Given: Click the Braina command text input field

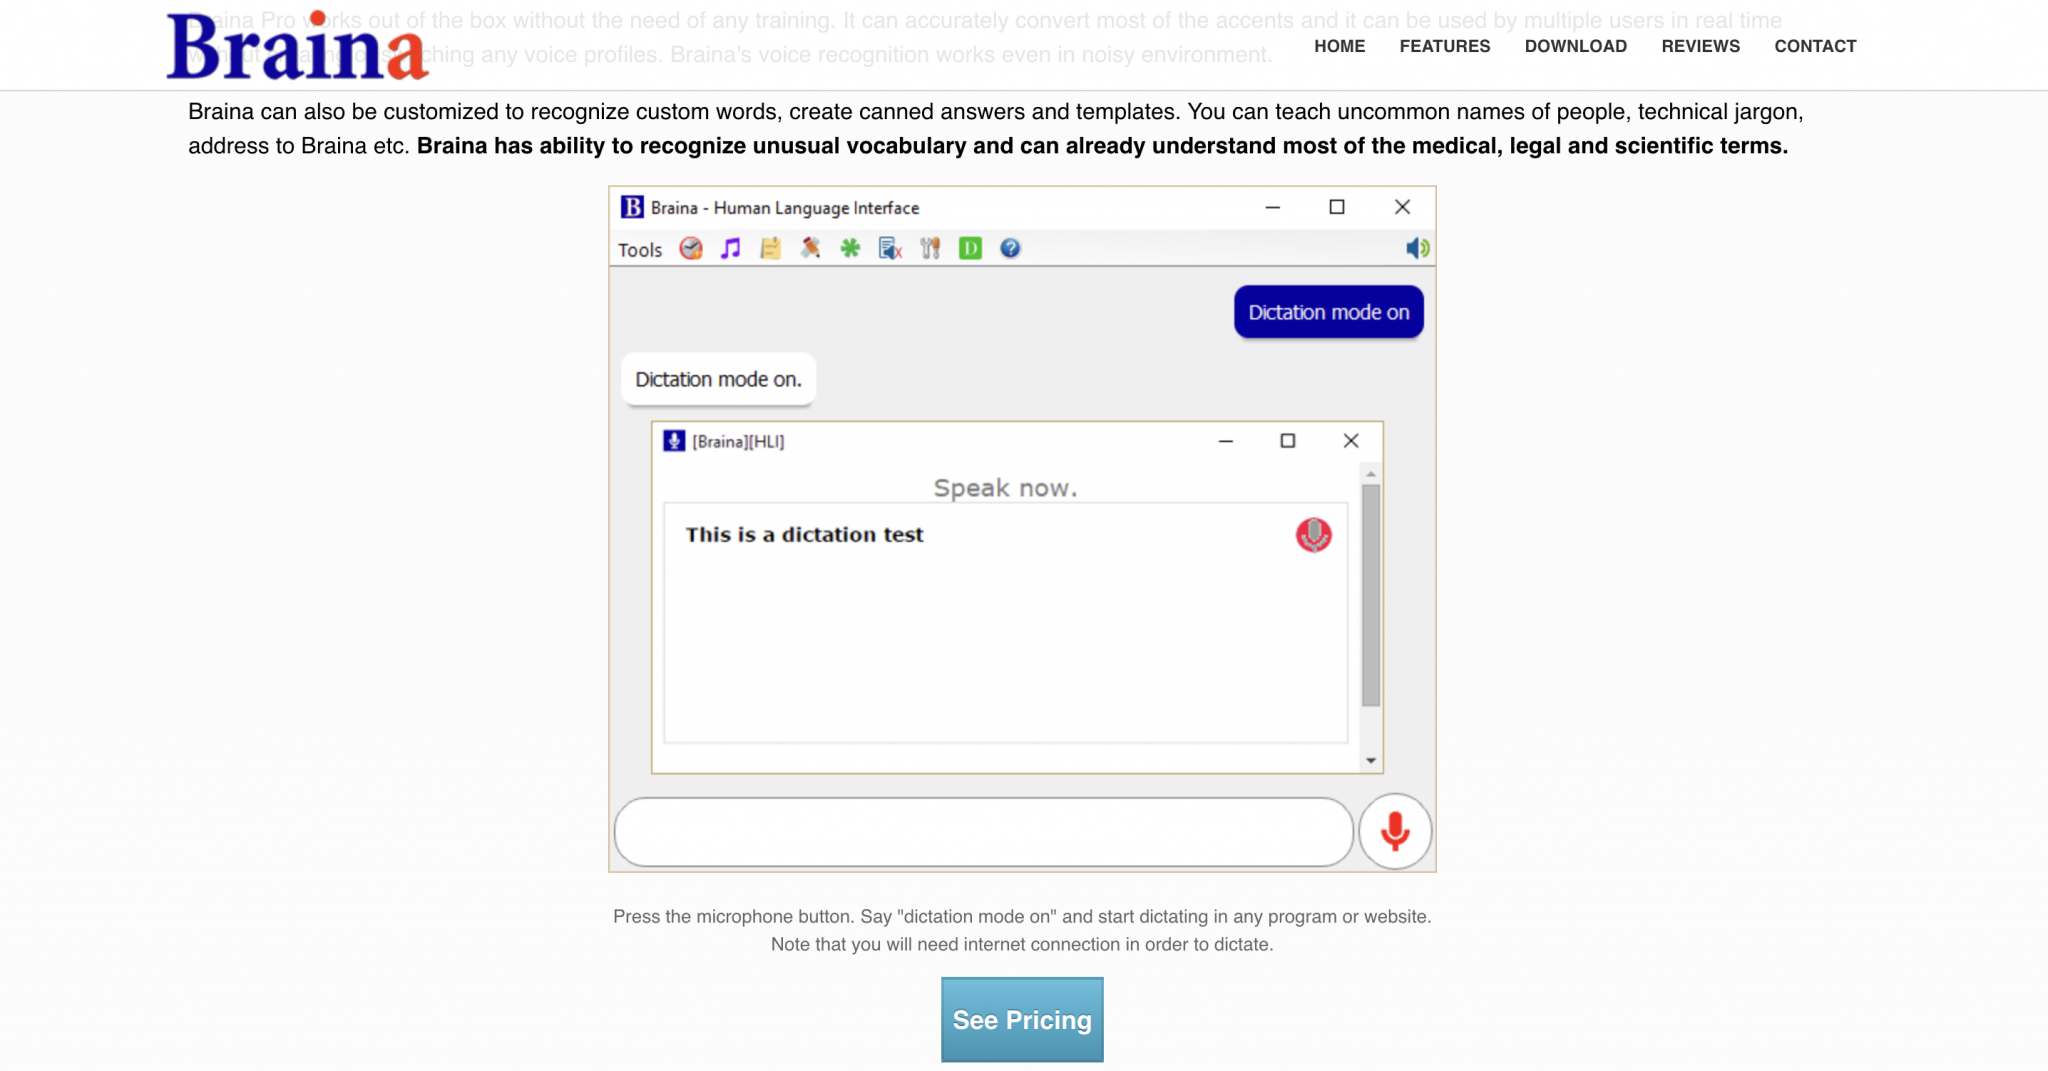Looking at the screenshot, I should [984, 832].
